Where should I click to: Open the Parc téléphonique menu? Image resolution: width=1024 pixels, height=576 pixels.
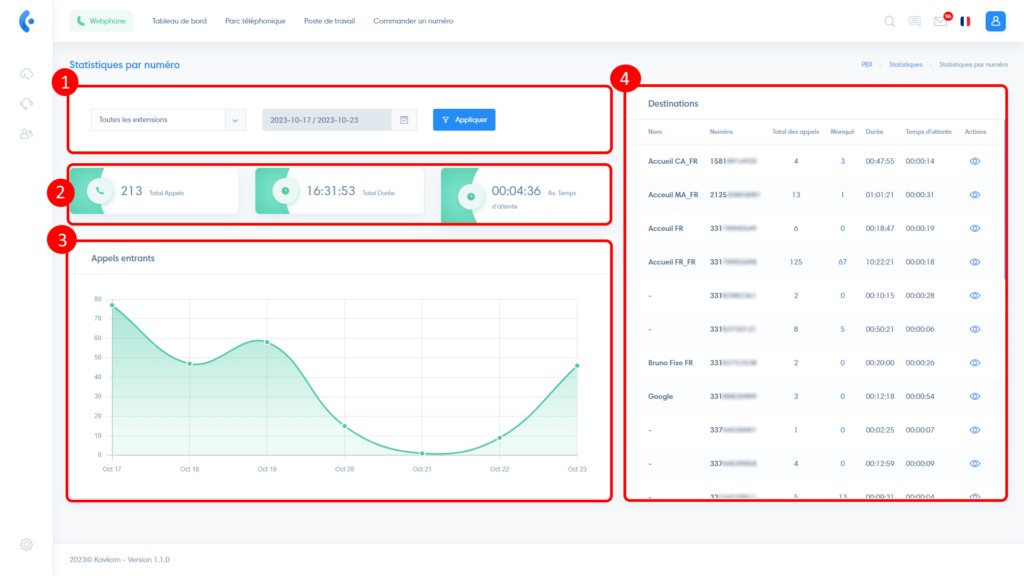(255, 21)
